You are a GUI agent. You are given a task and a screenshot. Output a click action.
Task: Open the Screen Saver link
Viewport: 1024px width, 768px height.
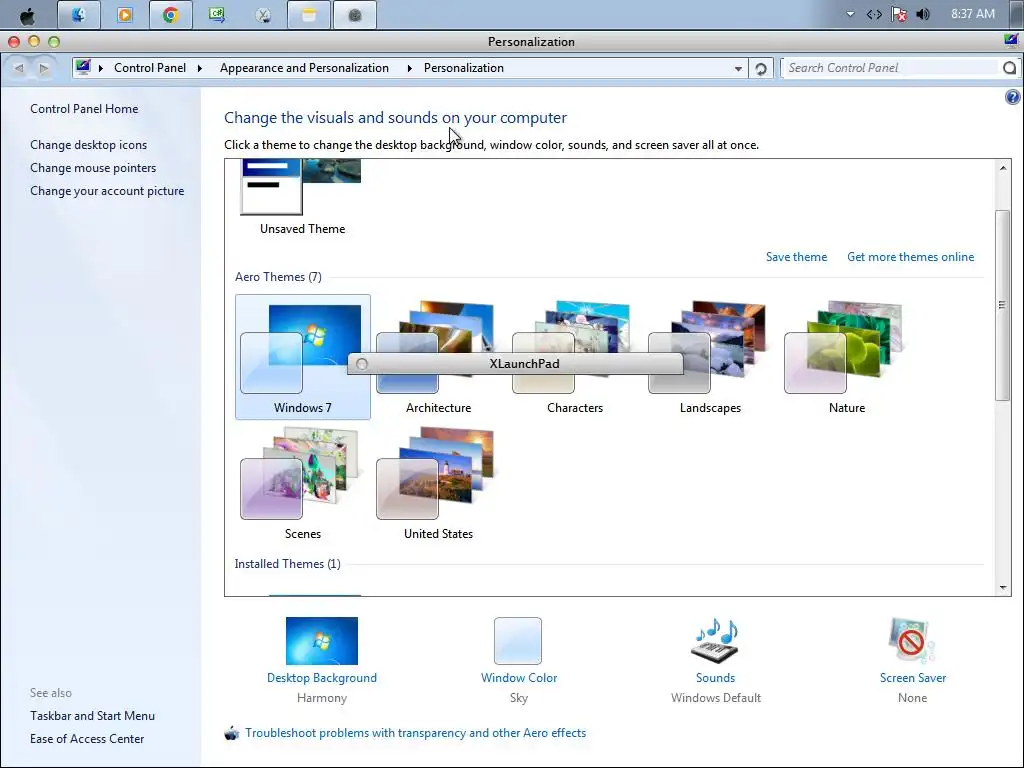point(913,678)
